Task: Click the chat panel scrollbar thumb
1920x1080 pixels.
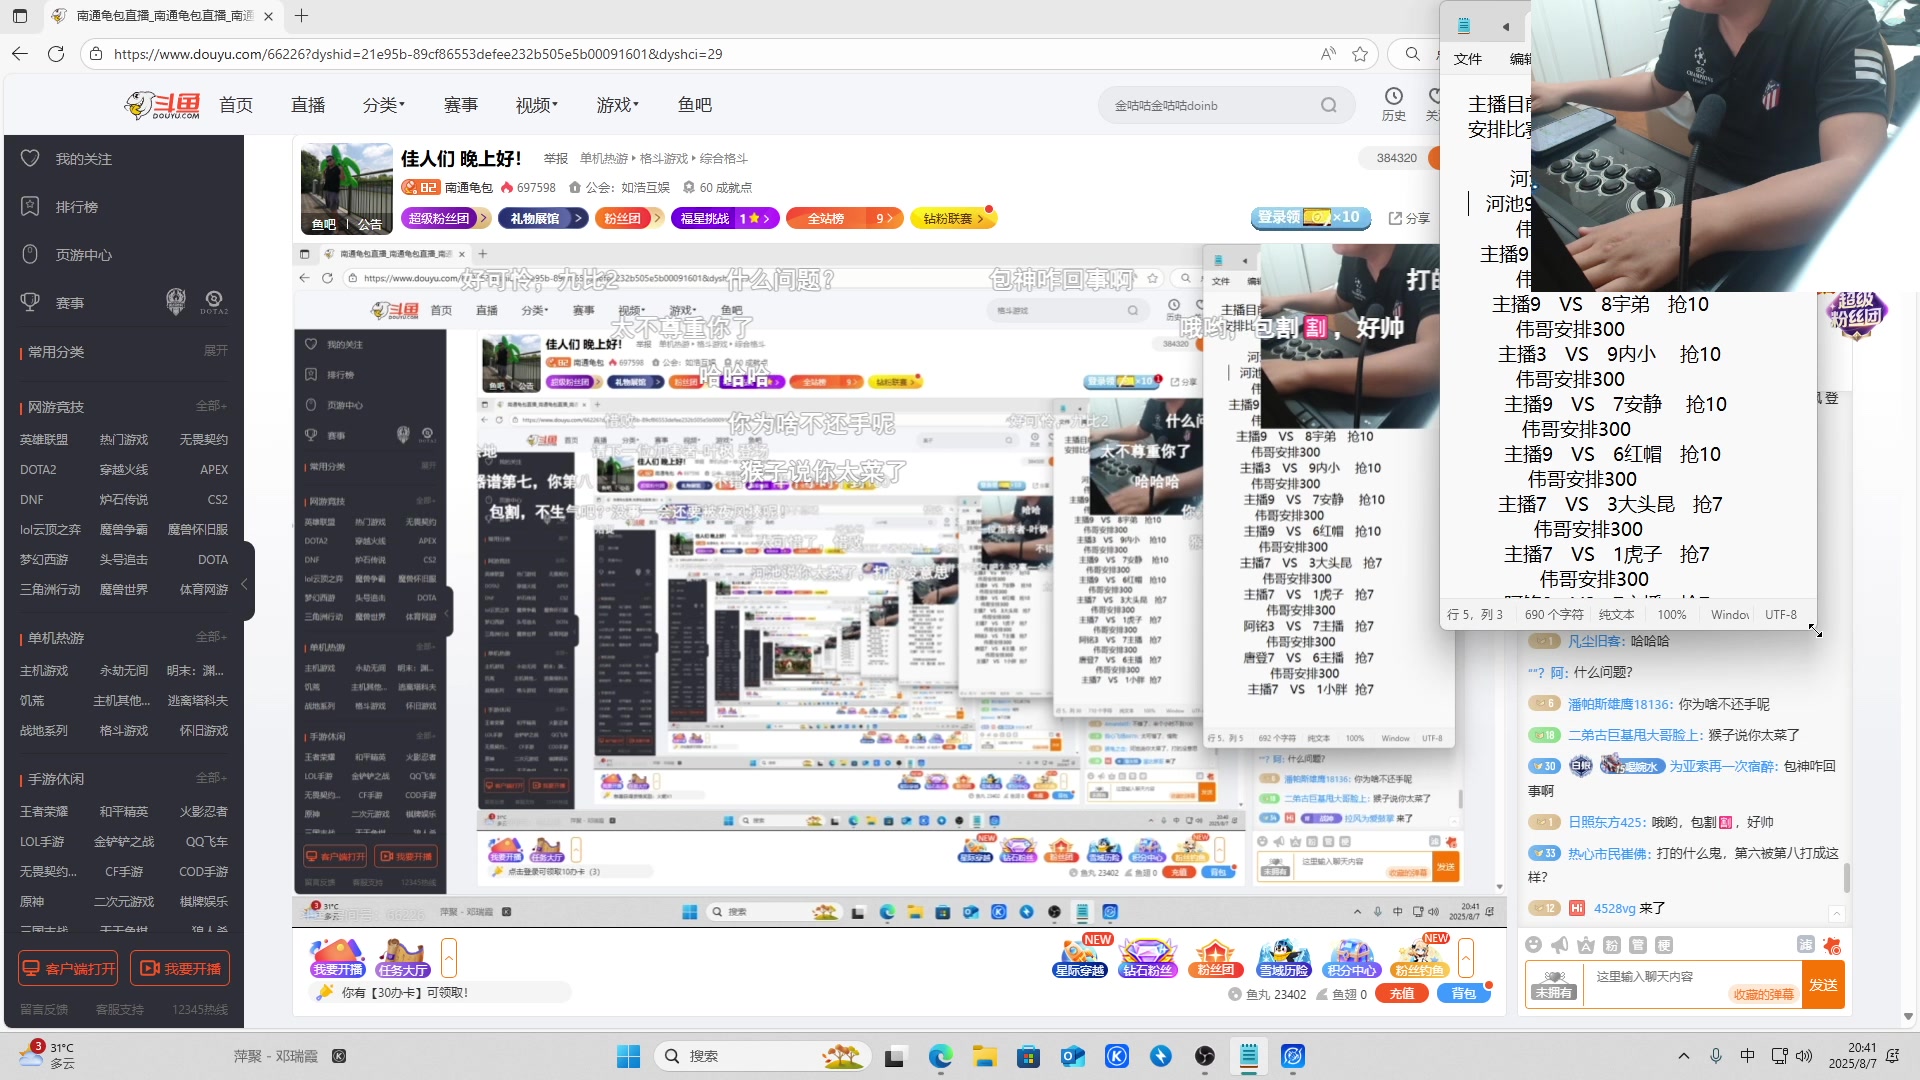Action: click(x=1846, y=879)
